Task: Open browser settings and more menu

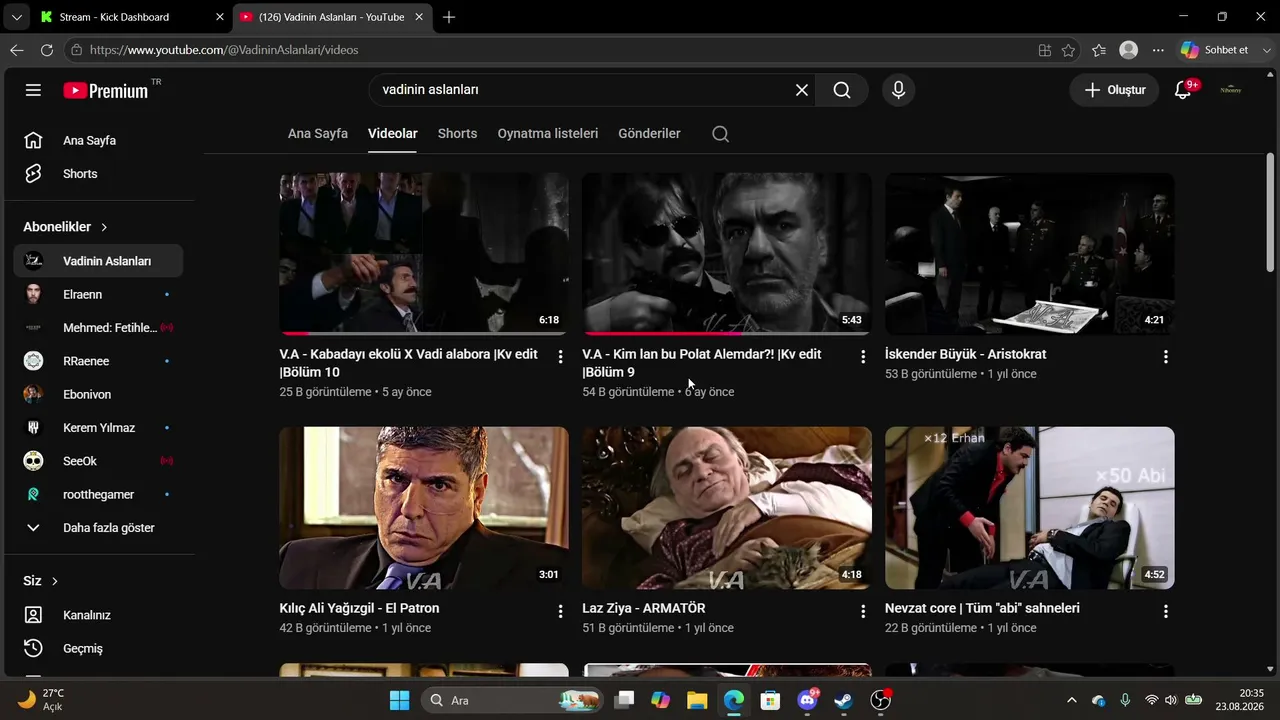Action: [1158, 50]
